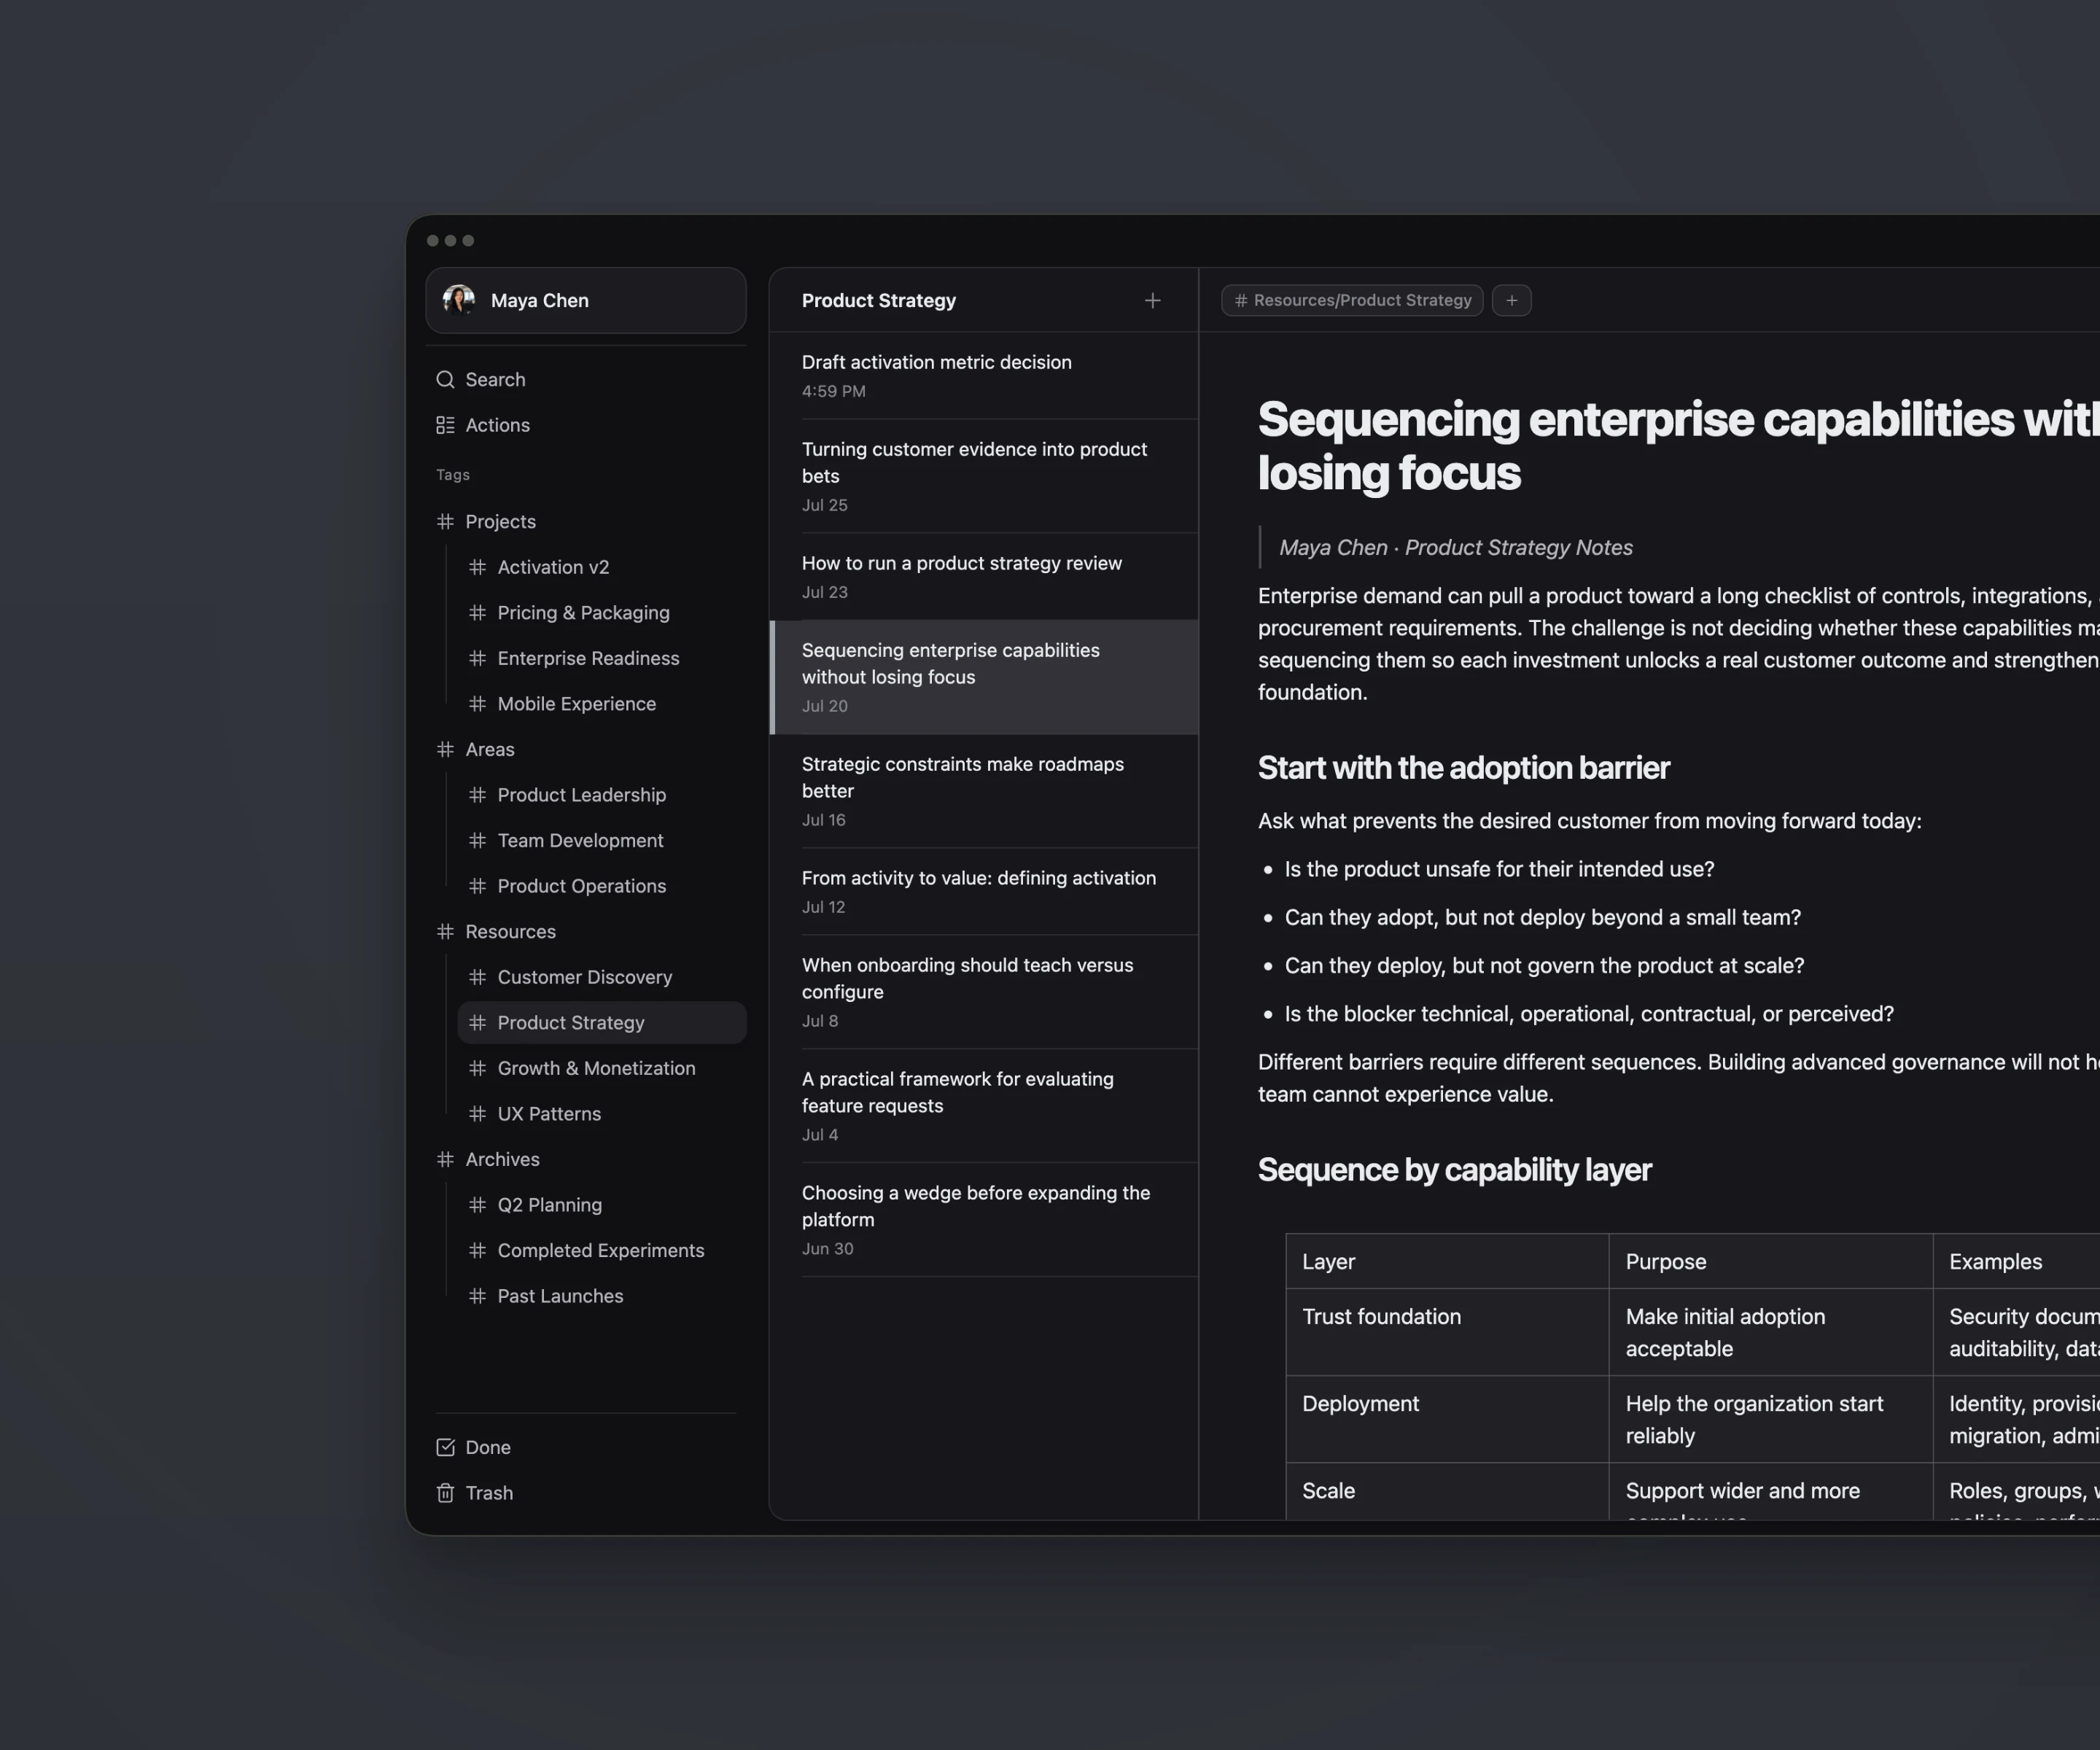This screenshot has width=2100, height=1750.
Task: Select the Archives tag group
Action: point(586,1159)
